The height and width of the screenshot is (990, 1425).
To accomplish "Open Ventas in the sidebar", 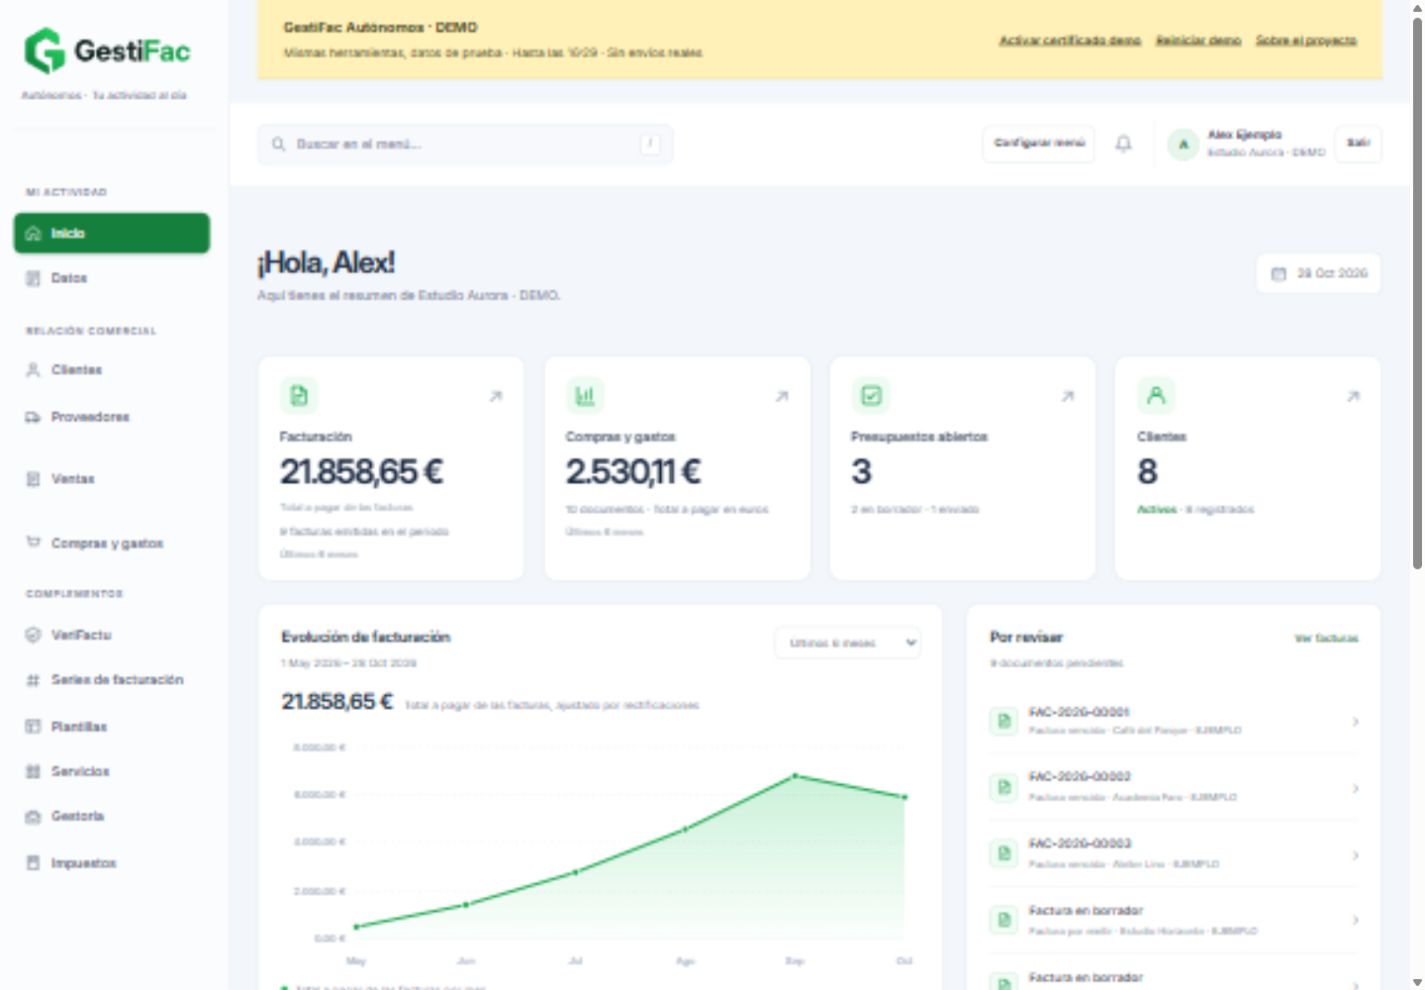I will (112, 479).
